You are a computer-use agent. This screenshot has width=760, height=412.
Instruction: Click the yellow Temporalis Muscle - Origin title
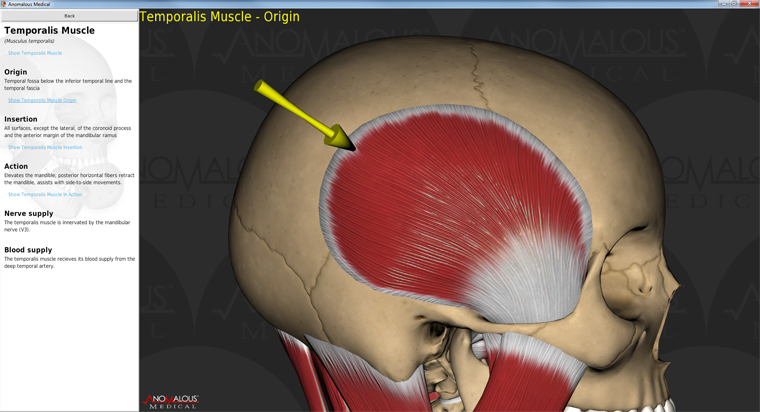tap(219, 16)
